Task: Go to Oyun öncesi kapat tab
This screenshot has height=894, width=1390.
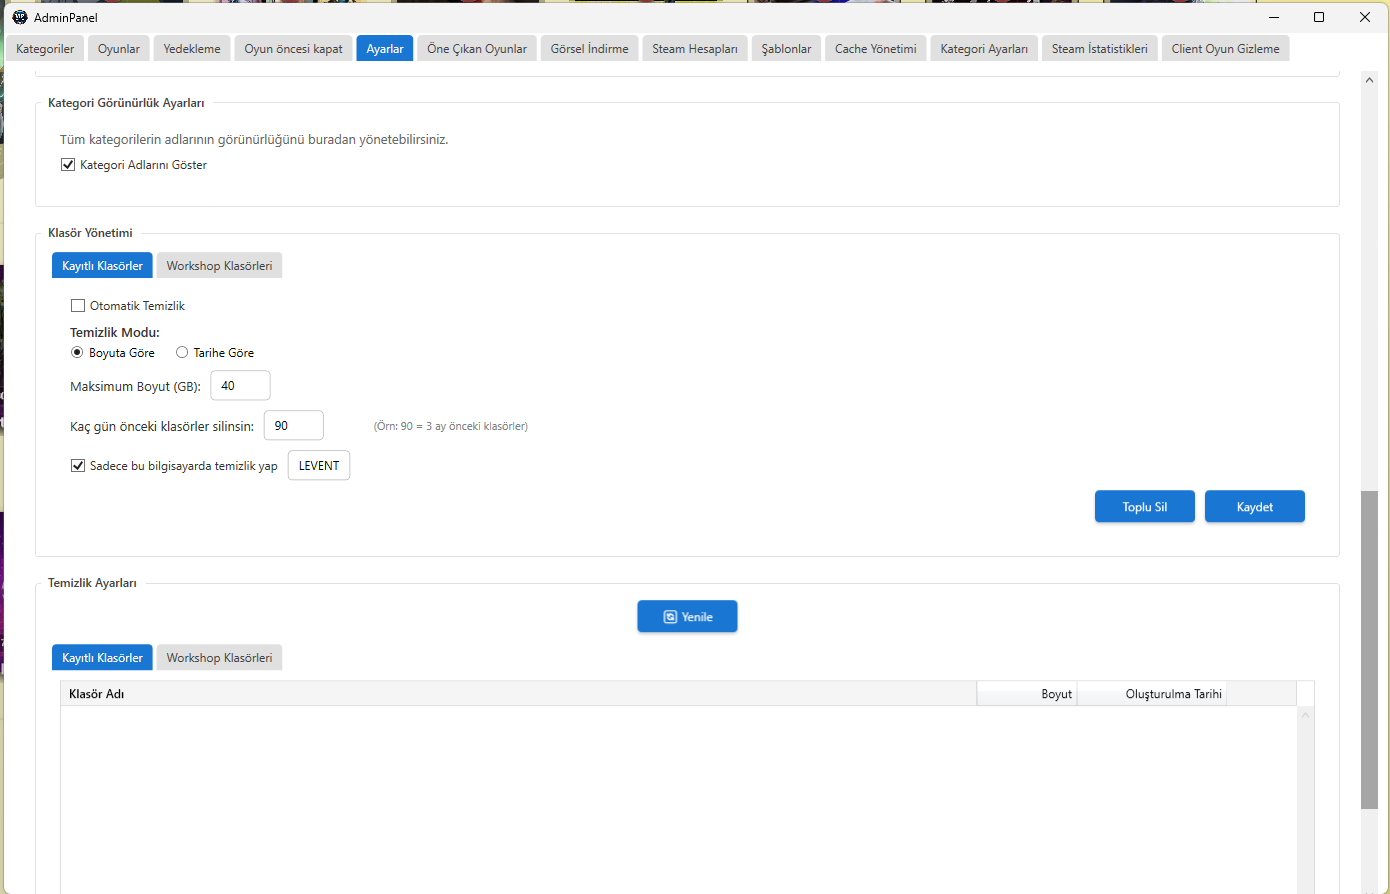Action: [294, 48]
